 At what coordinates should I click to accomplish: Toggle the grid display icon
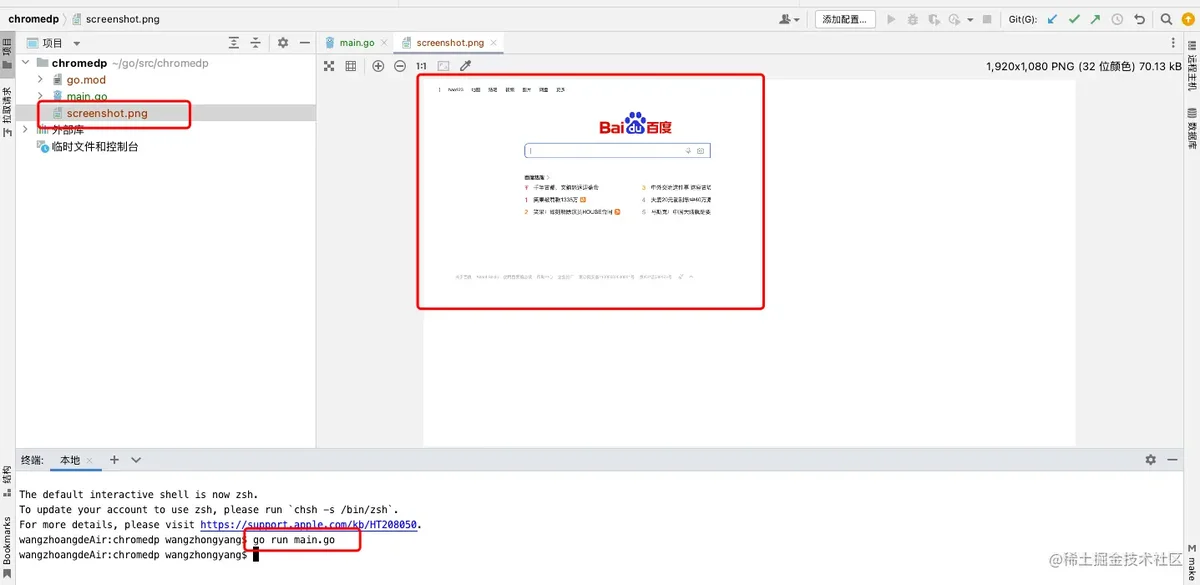(351, 66)
